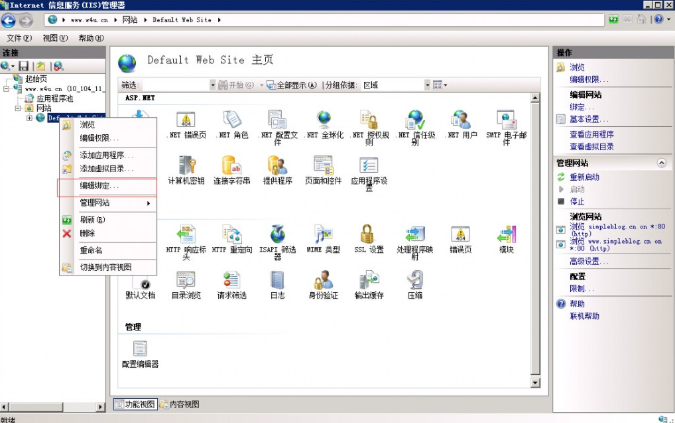Click the back navigation arrow button
Viewport: 675px width, 423px height.
click(8, 20)
